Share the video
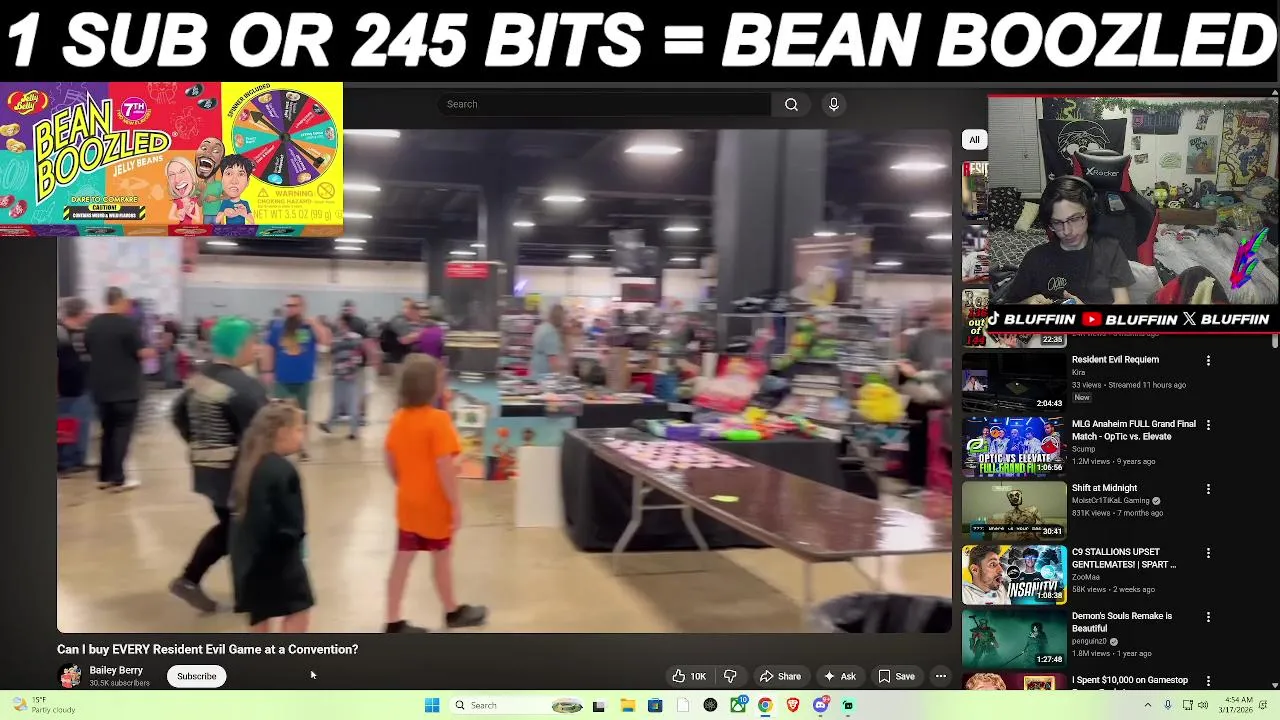Viewport: 1280px width, 720px height. coord(780,676)
